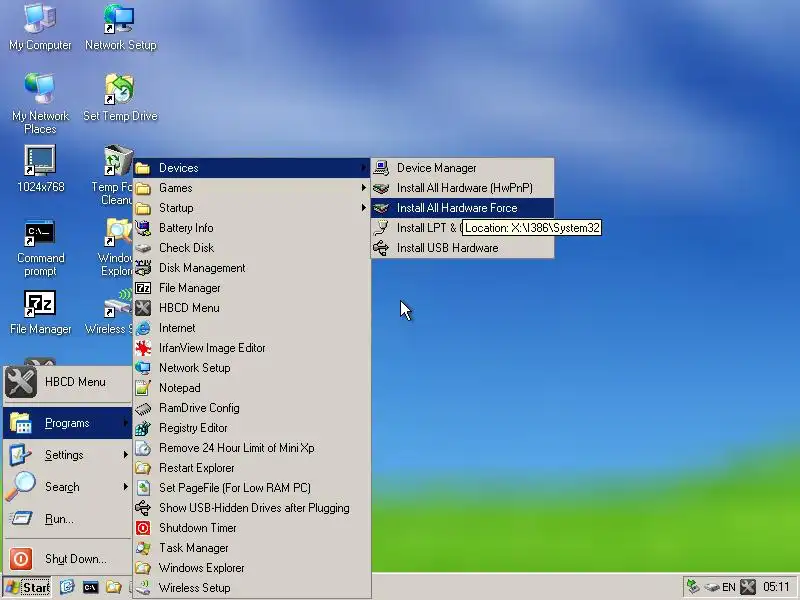This screenshot has width=800, height=600.
Task: Click the 05:11 clock in system tray
Action: [777, 587]
